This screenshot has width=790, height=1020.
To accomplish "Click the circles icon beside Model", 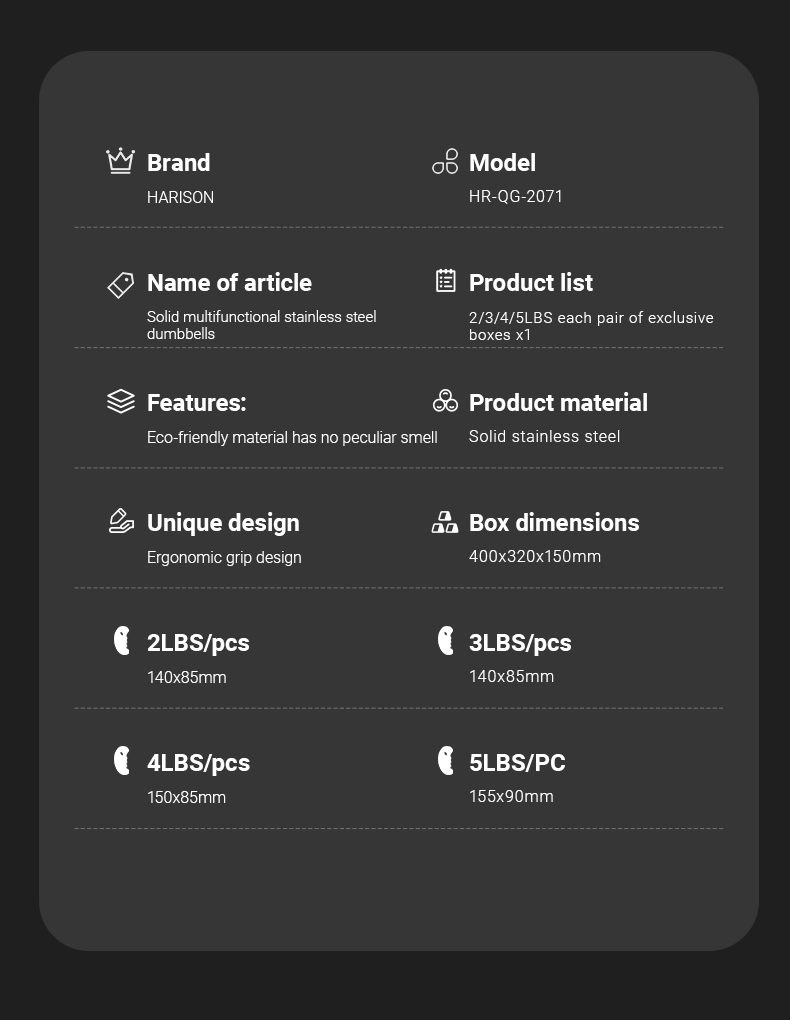I will pos(445,161).
